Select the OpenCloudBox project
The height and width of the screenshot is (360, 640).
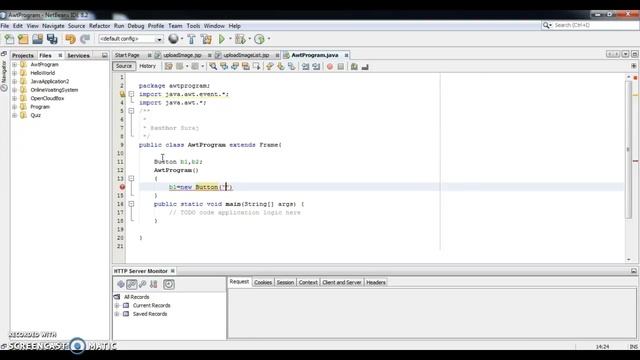tap(47, 98)
